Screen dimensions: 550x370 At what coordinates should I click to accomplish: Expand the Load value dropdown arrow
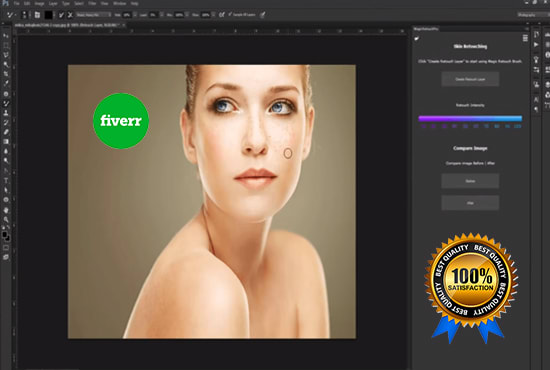pyautogui.click(x=161, y=15)
